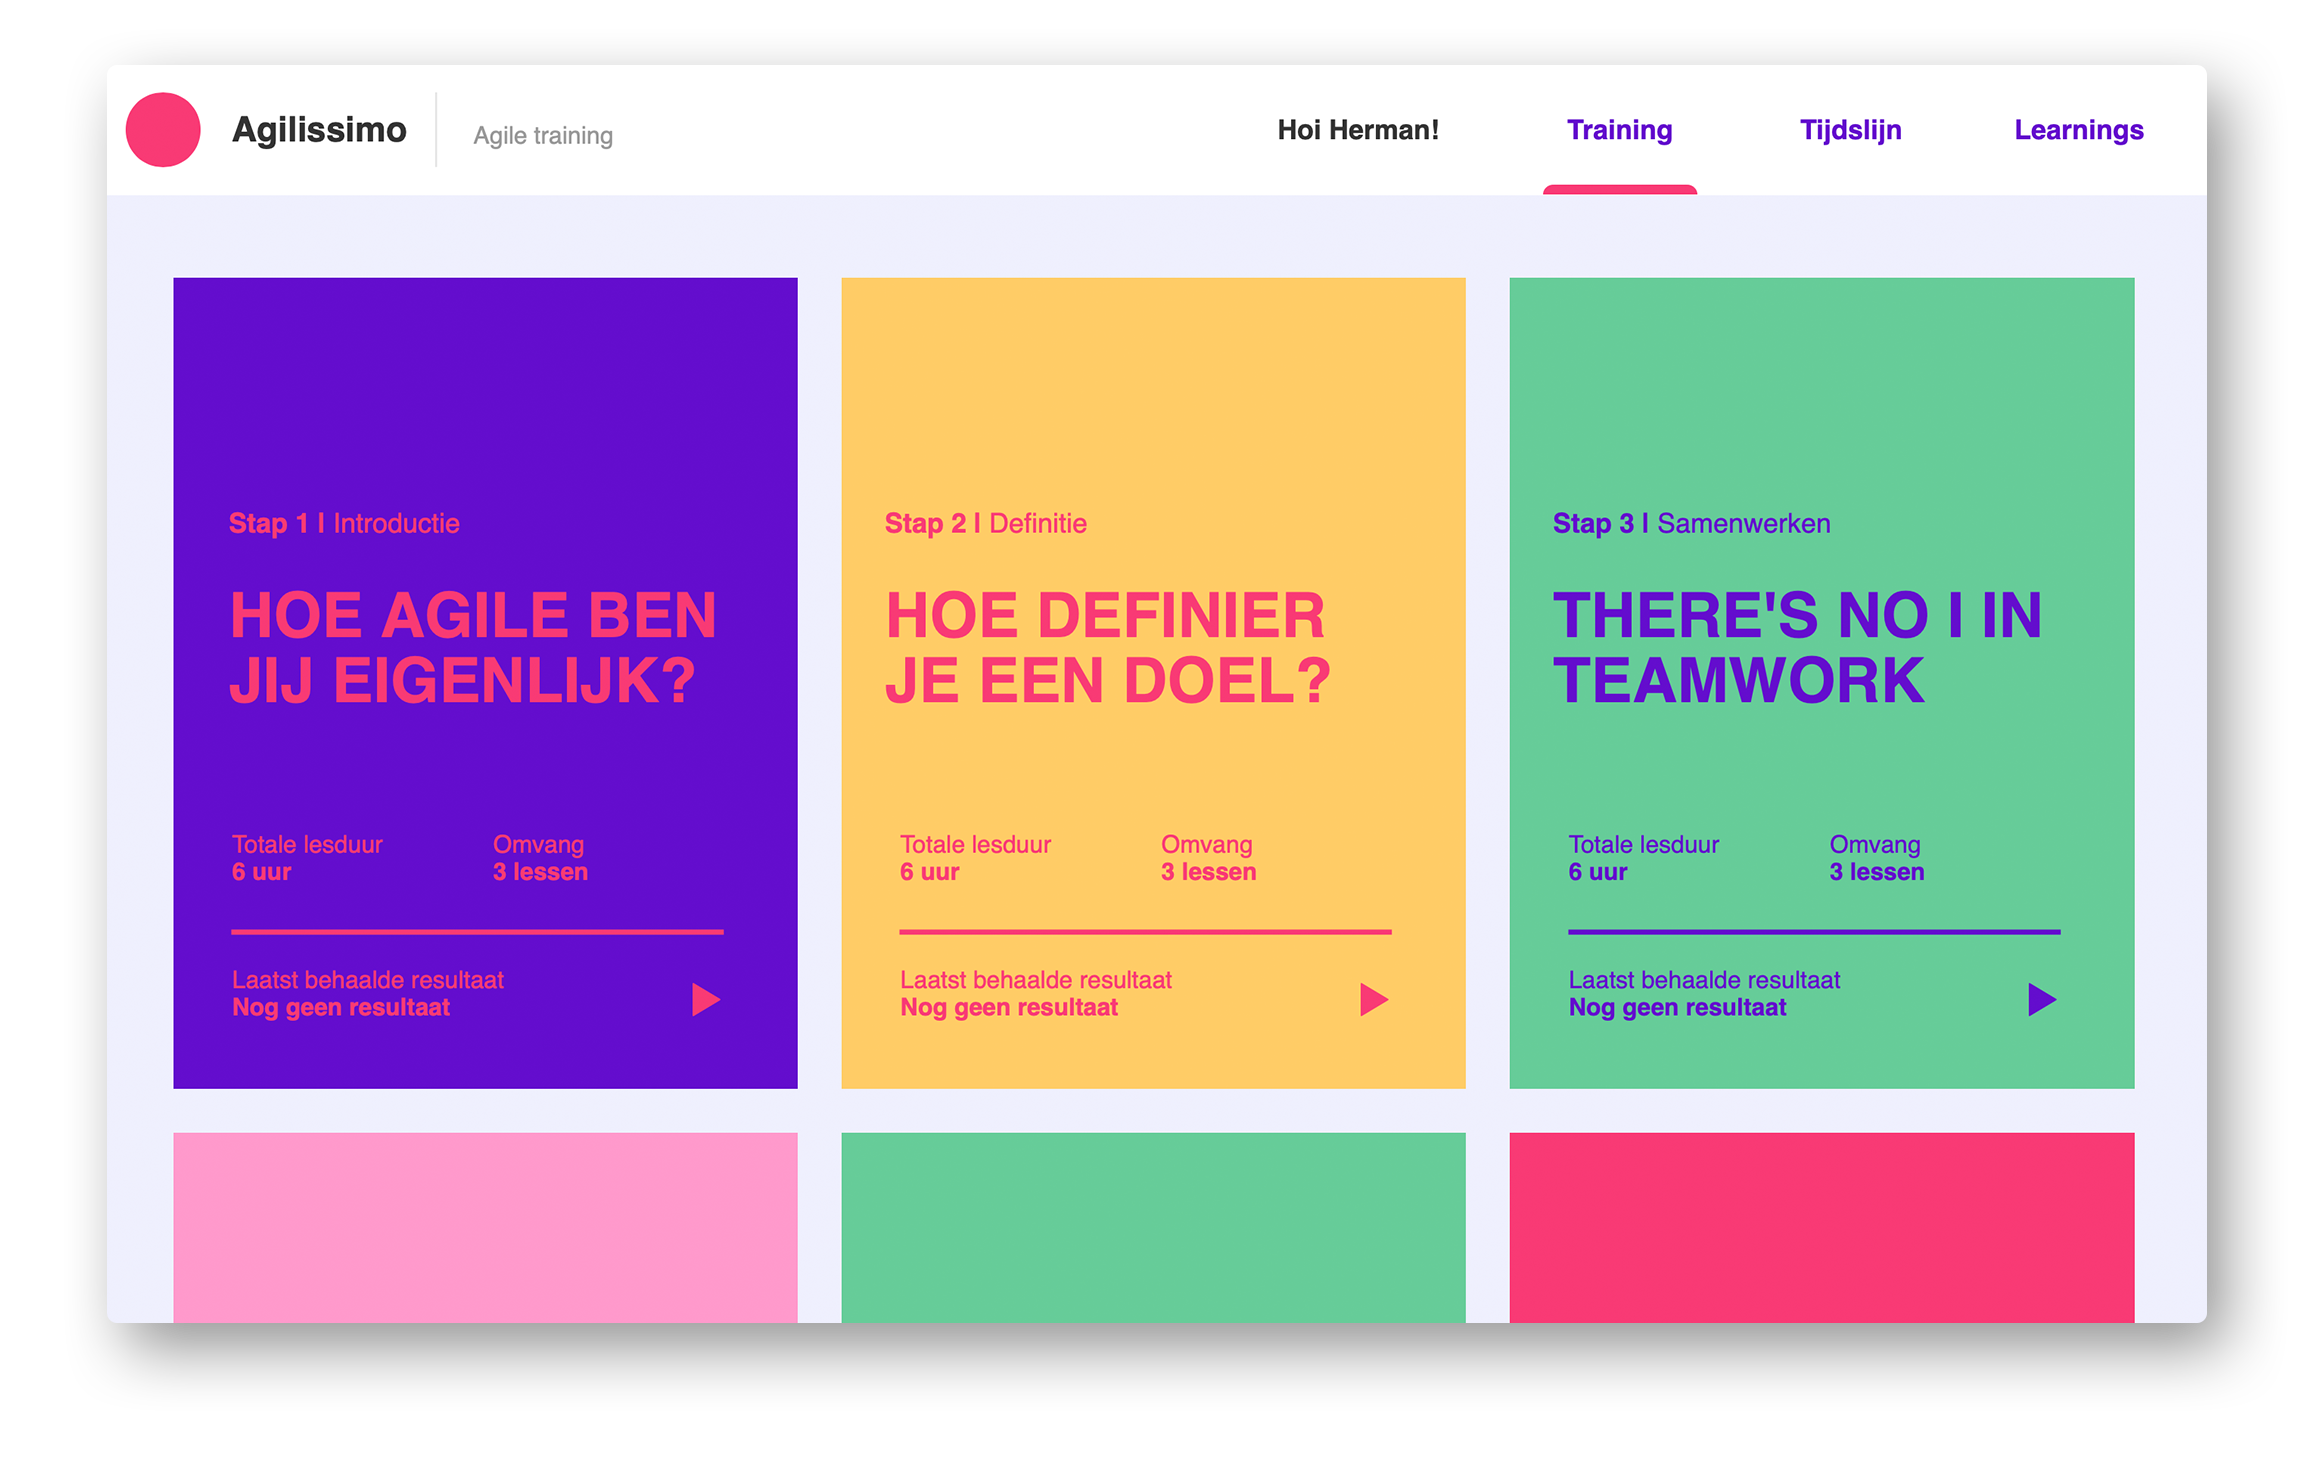Viewport: 2314px width, 1457px height.
Task: Click the Agile training subtitle text
Action: (x=543, y=135)
